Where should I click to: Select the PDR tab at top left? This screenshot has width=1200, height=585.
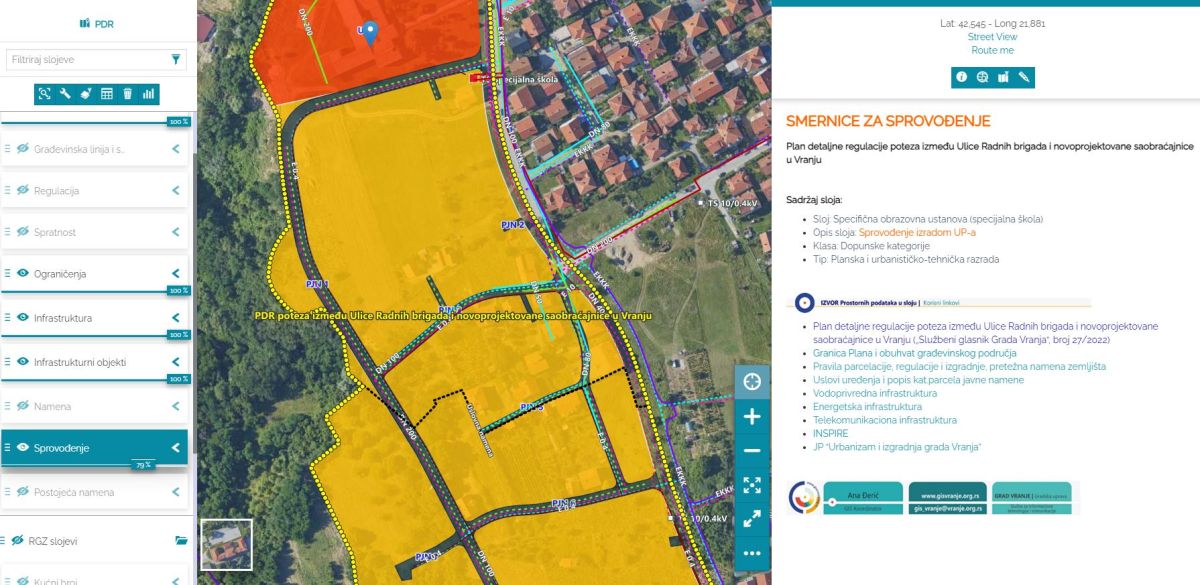[x=97, y=23]
